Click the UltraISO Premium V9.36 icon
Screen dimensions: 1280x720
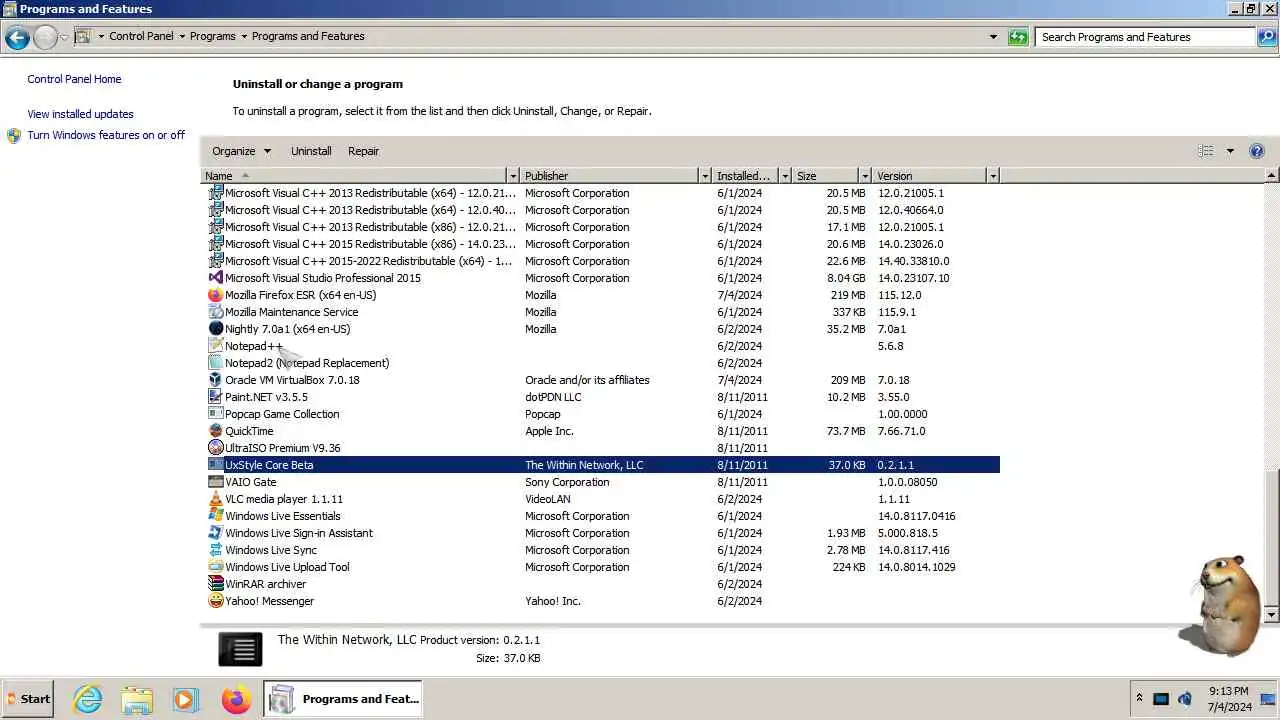coord(215,448)
